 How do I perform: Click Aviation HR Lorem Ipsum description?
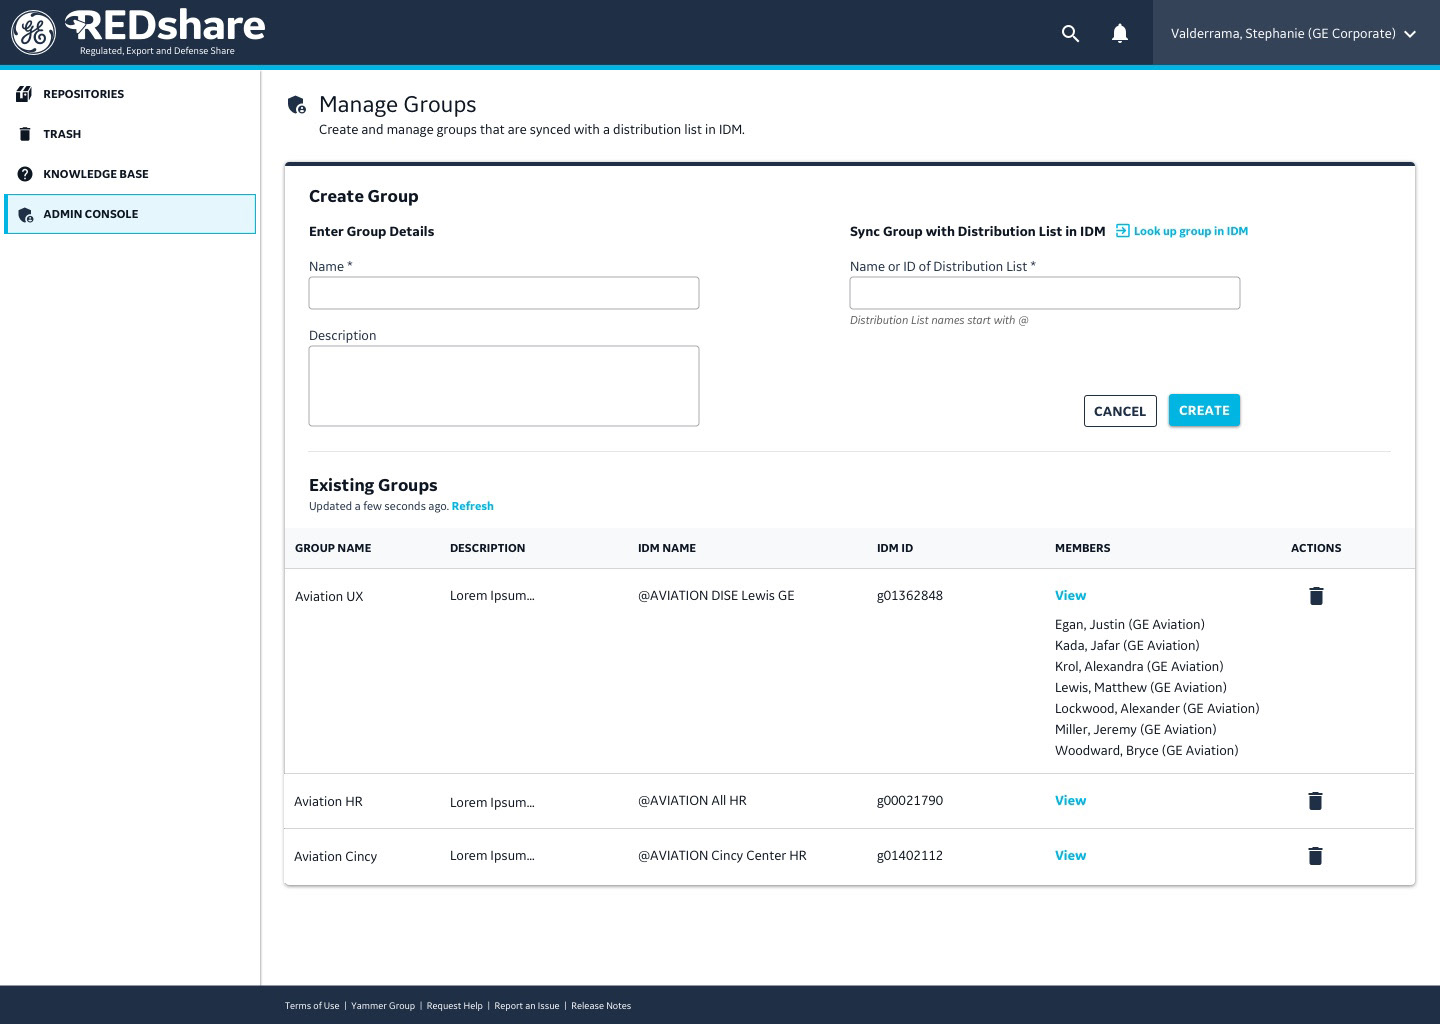tap(492, 802)
